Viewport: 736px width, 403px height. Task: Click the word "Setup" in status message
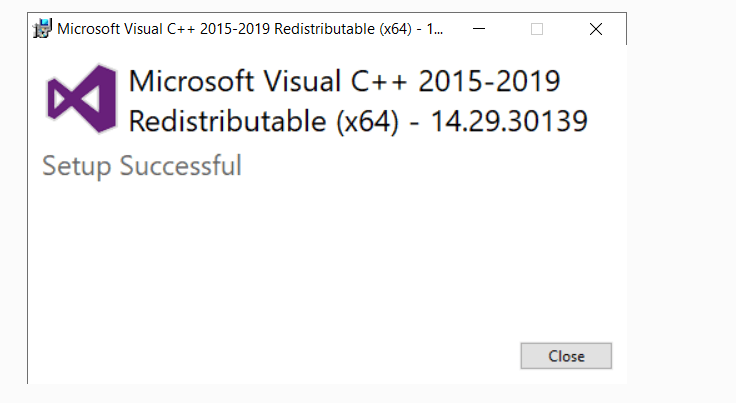tap(77, 165)
